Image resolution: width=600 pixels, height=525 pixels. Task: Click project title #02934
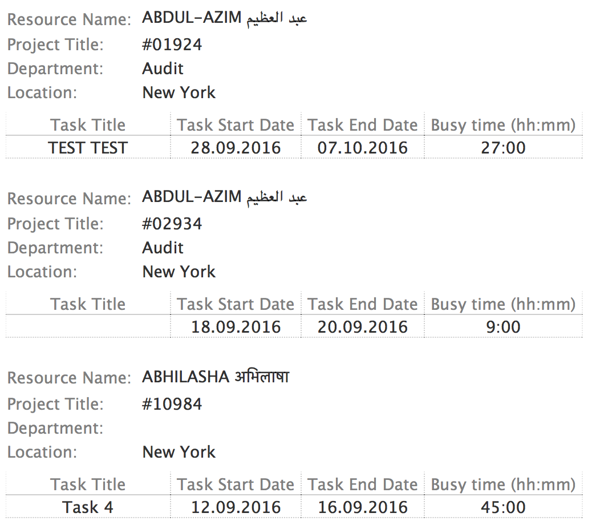click(x=172, y=224)
